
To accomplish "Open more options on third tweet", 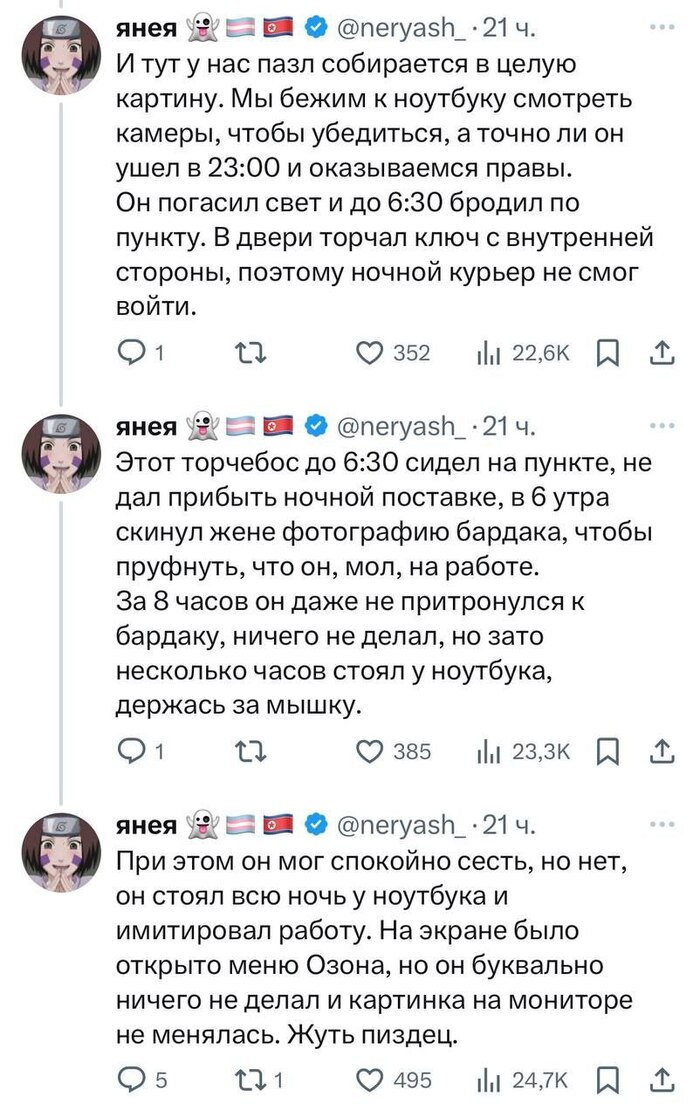I will coord(662,824).
